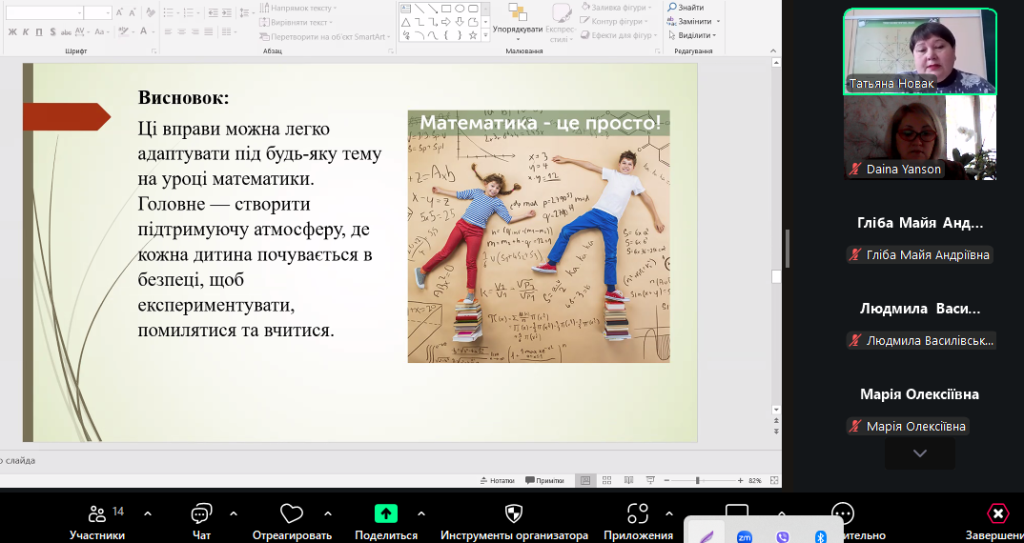Expand the arrow next to Поделиться

click(x=420, y=514)
